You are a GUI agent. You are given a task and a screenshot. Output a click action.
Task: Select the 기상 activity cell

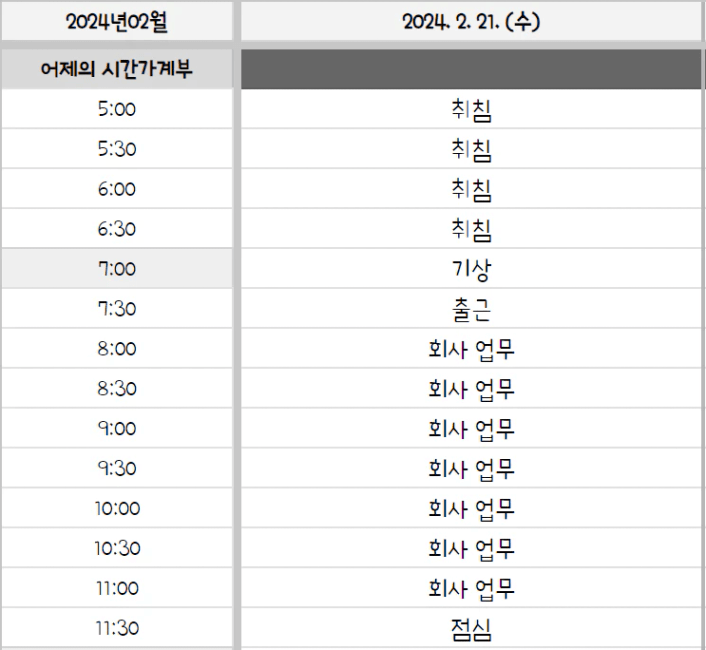click(472, 269)
